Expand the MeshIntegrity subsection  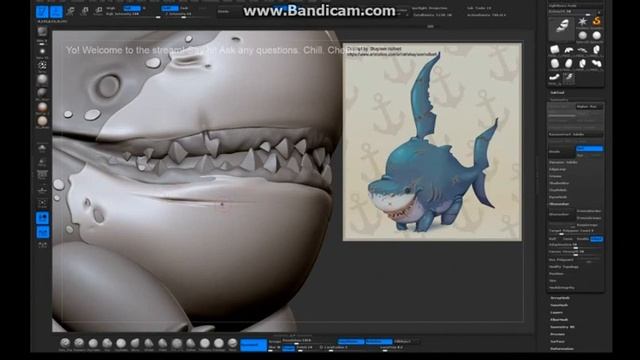click(x=562, y=287)
